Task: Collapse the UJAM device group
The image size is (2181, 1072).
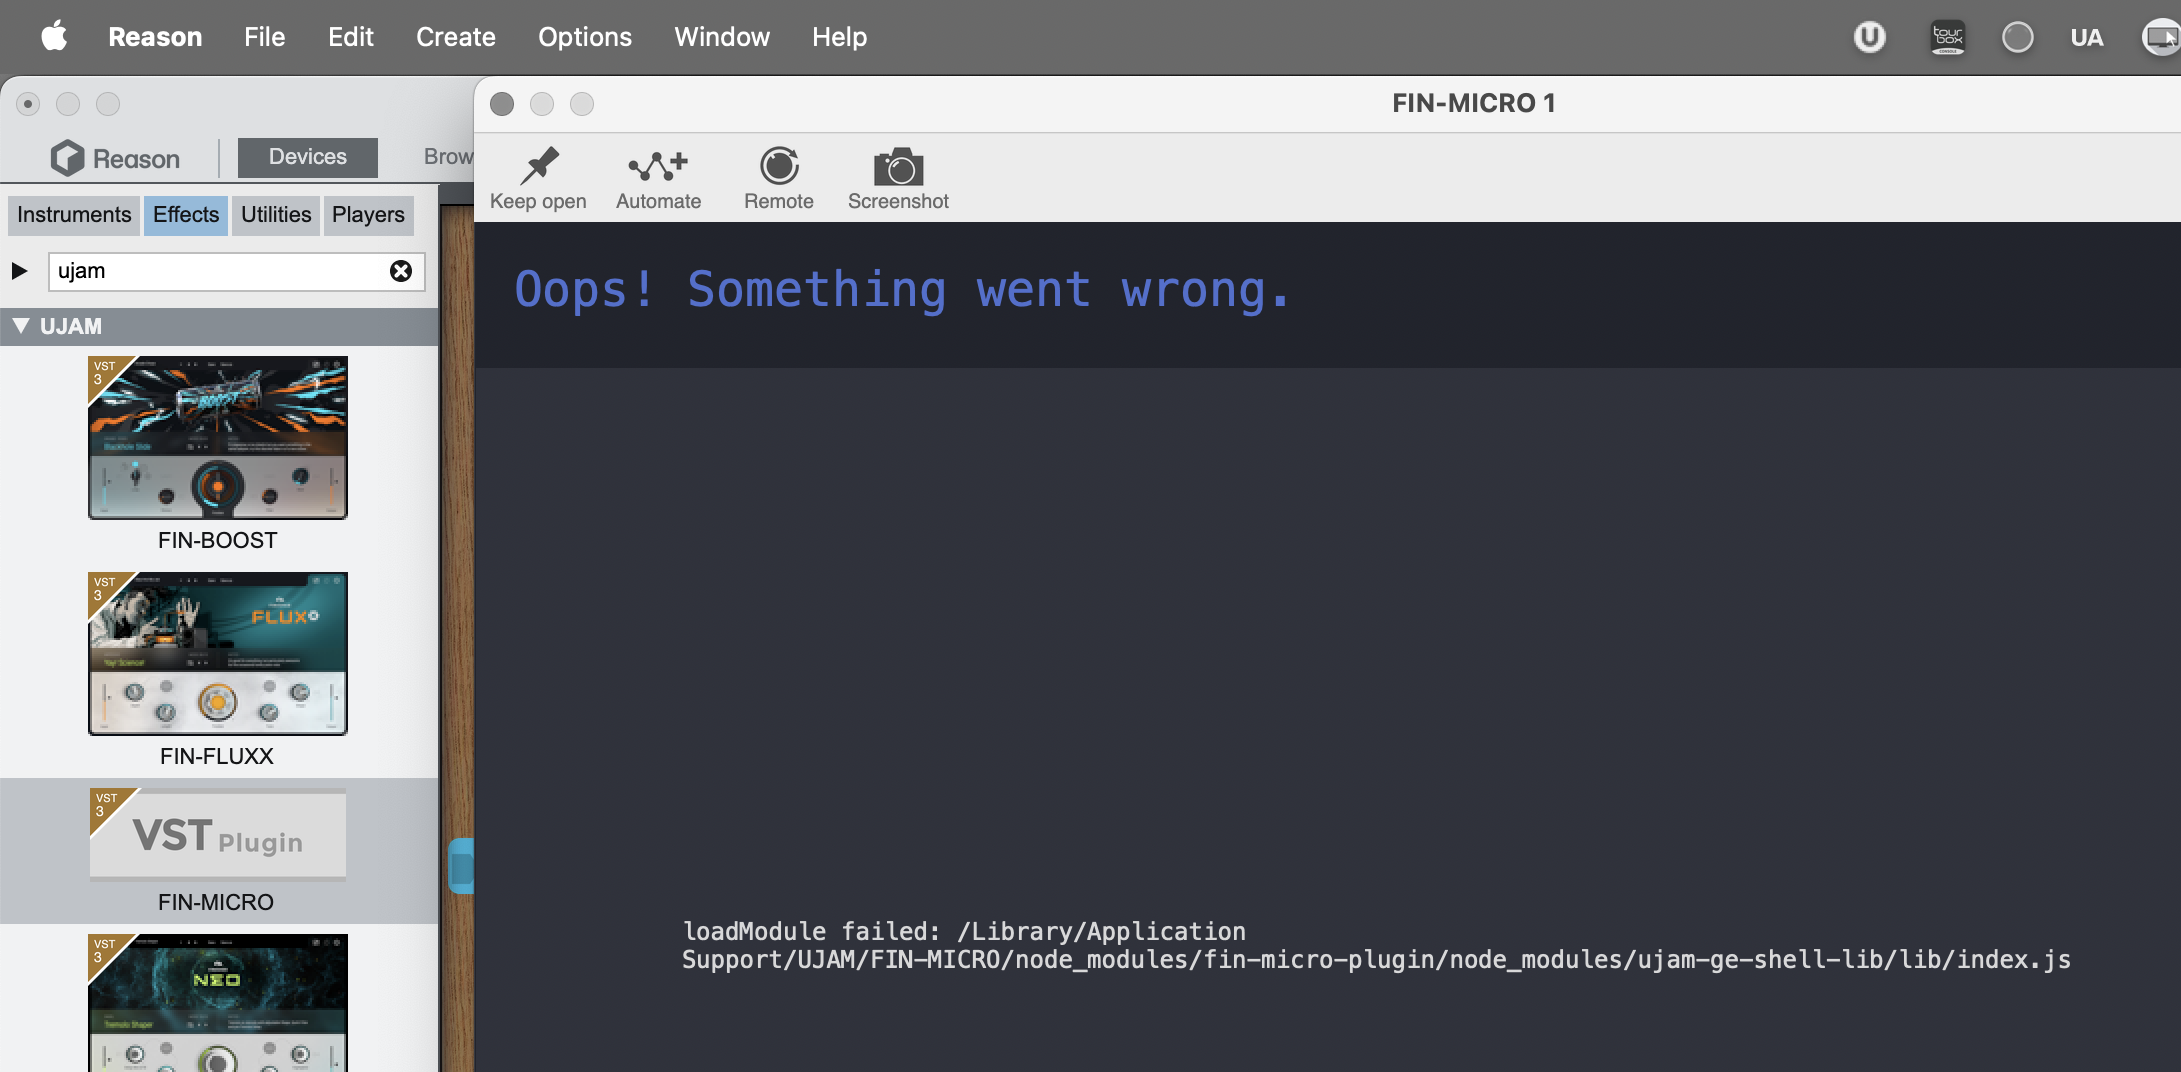Action: coord(20,326)
